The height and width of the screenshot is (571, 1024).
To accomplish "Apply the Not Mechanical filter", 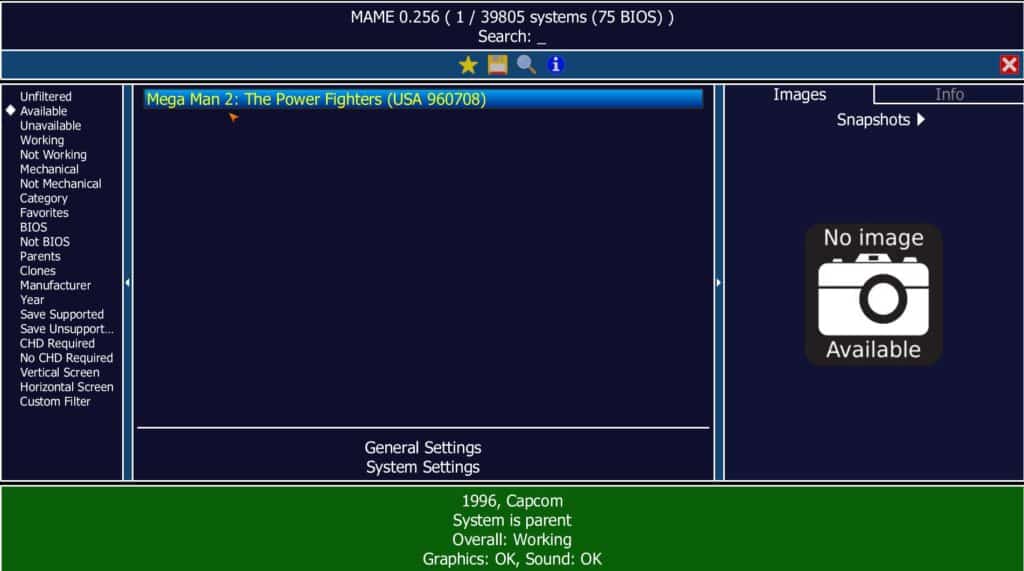I will [x=60, y=184].
